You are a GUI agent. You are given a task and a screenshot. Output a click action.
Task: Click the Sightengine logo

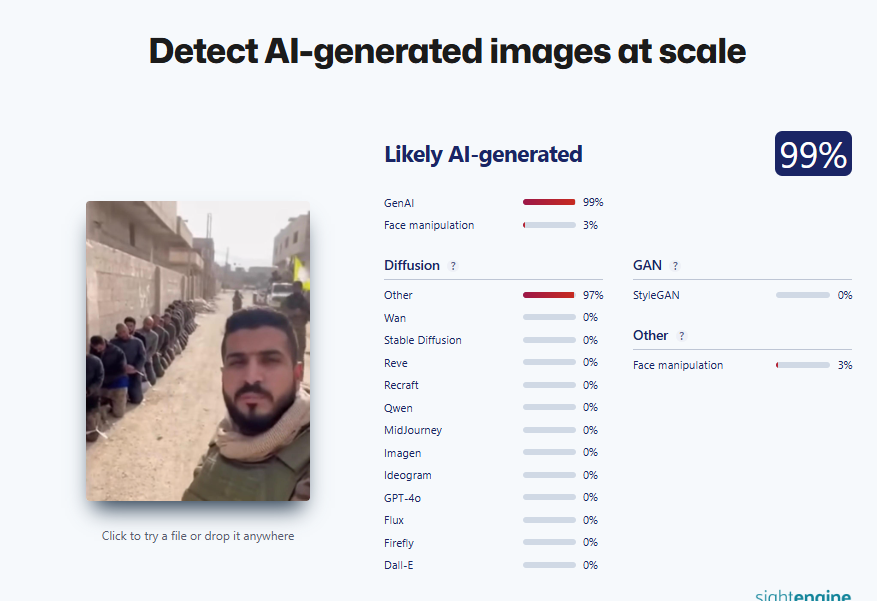(x=803, y=594)
